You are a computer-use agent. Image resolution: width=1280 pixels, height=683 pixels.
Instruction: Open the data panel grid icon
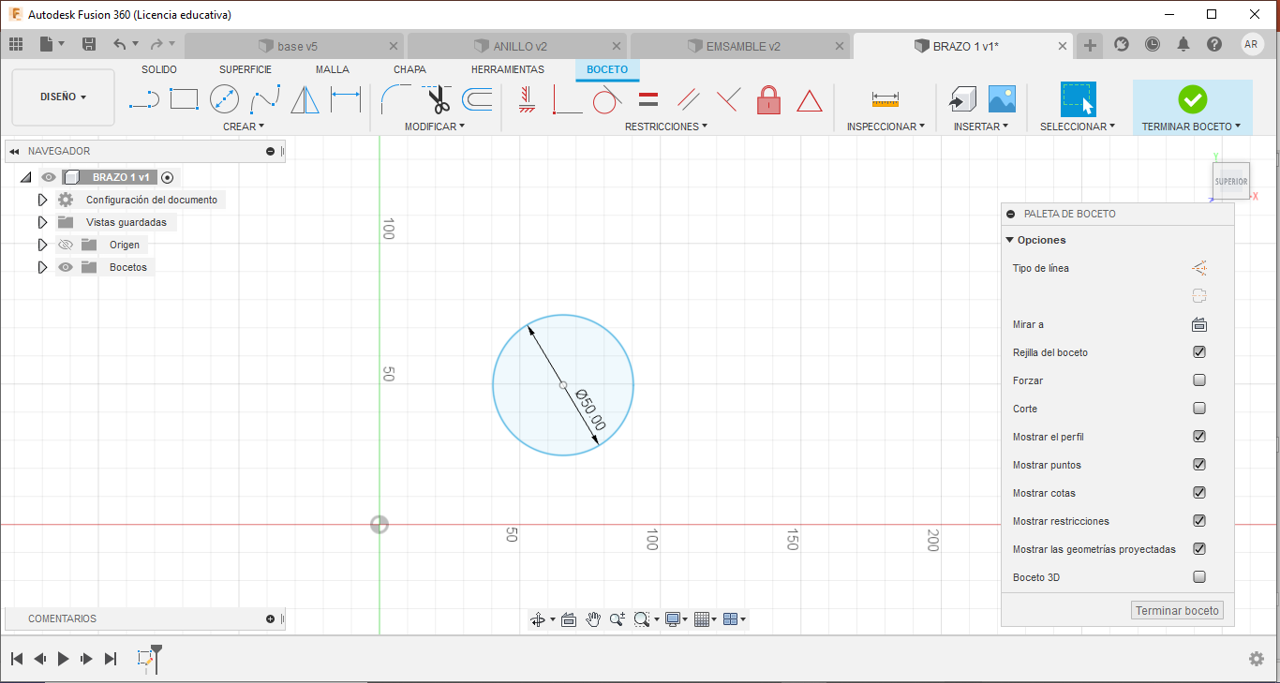(16, 44)
